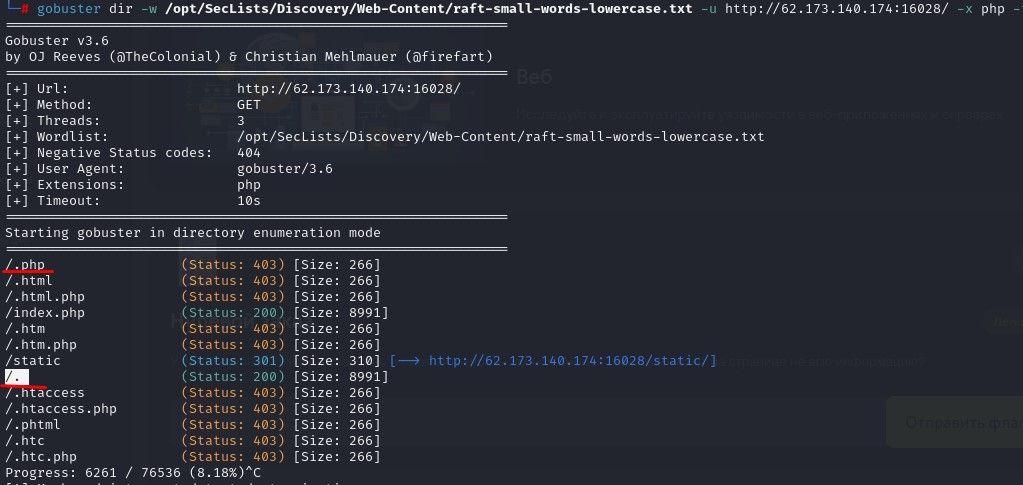Image resolution: width=1023 pixels, height=485 pixels.
Task: Click the /.htaccess.php result entry
Action: pos(61,409)
